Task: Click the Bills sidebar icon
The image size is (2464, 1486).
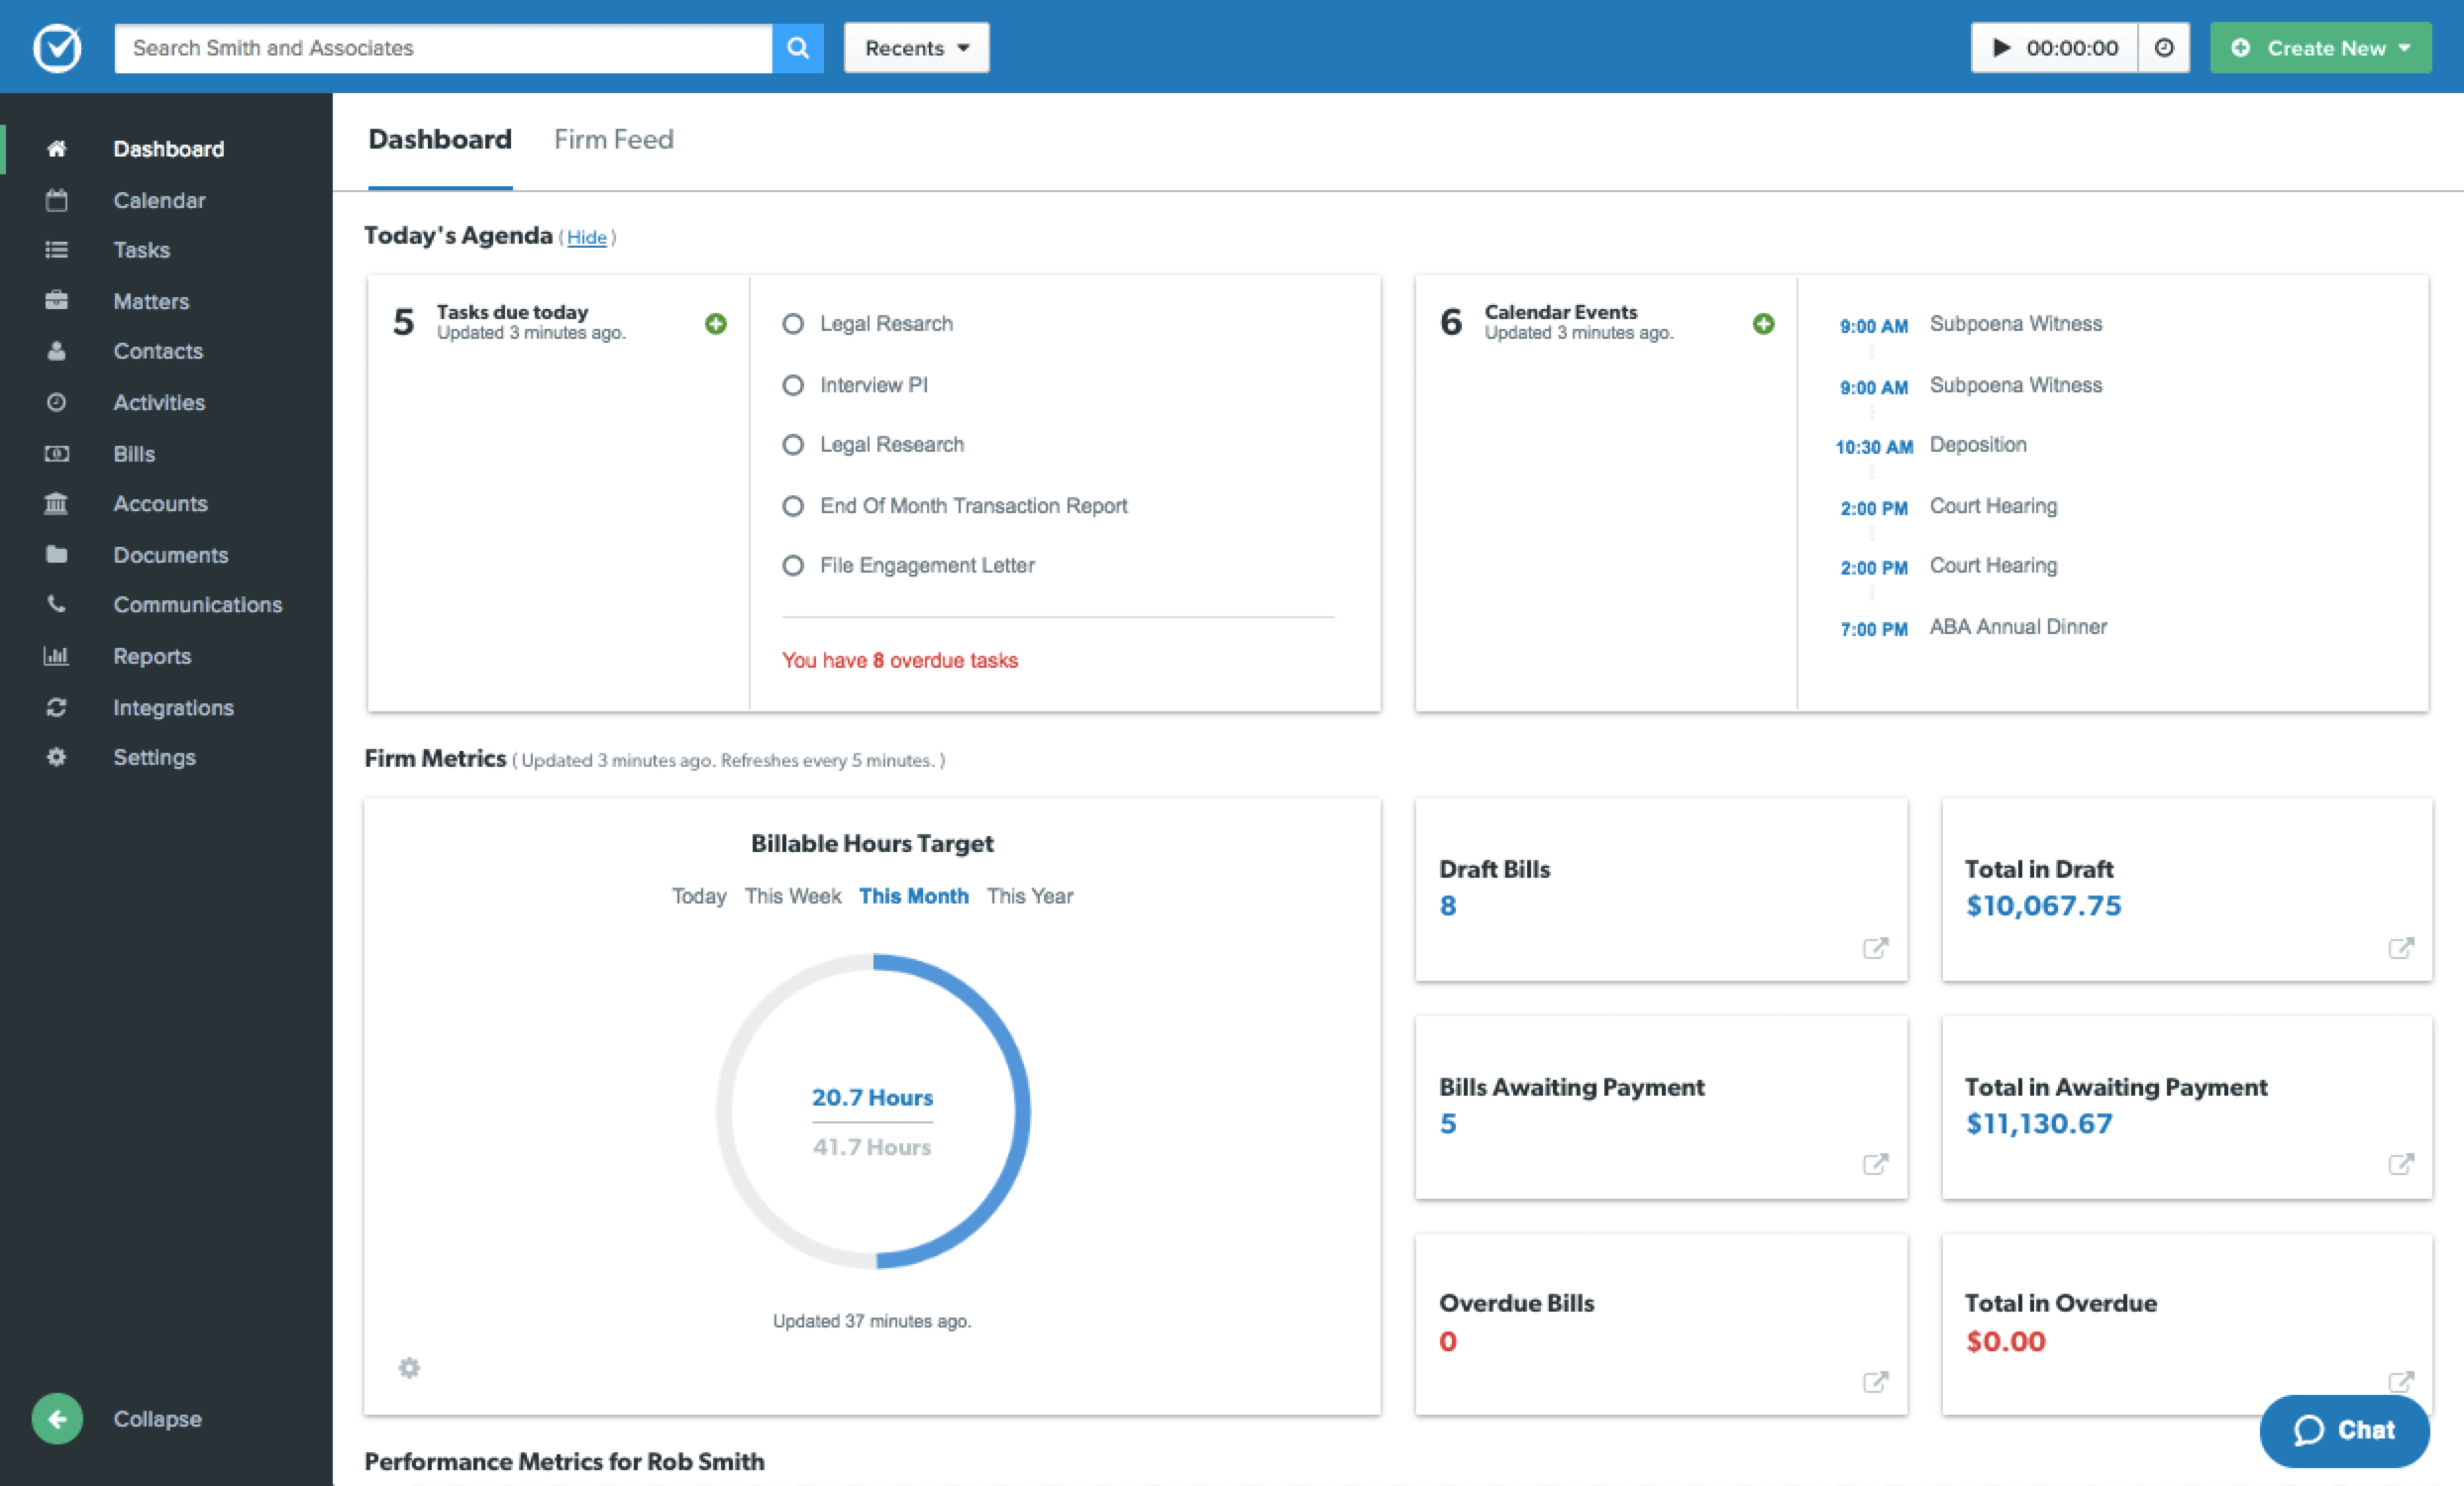Action: tap(56, 453)
